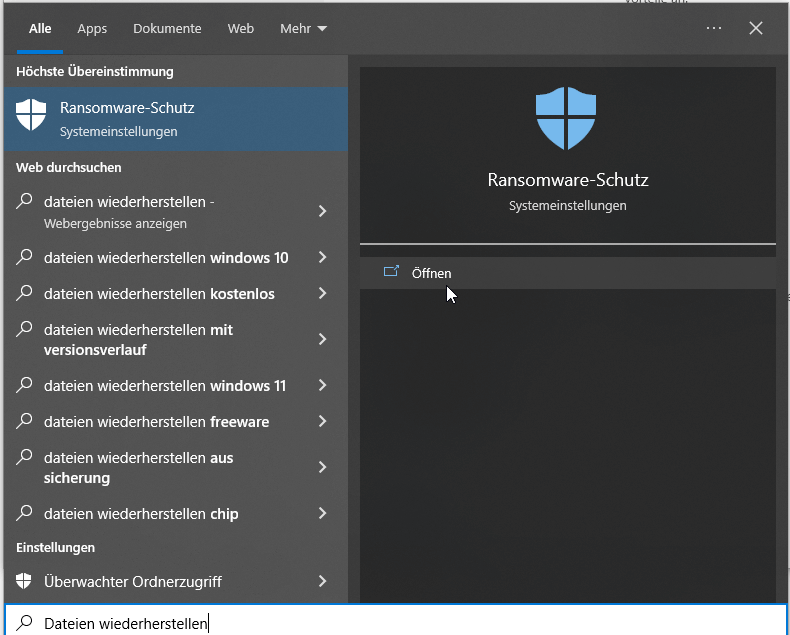Click the white shield icon in top match
The image size is (790, 635).
click(x=31, y=114)
